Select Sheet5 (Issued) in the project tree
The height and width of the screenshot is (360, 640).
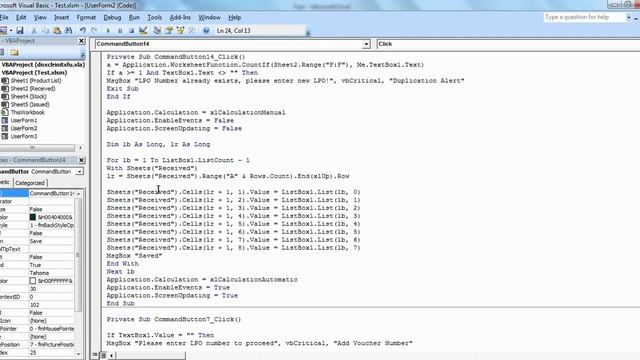coord(30,104)
